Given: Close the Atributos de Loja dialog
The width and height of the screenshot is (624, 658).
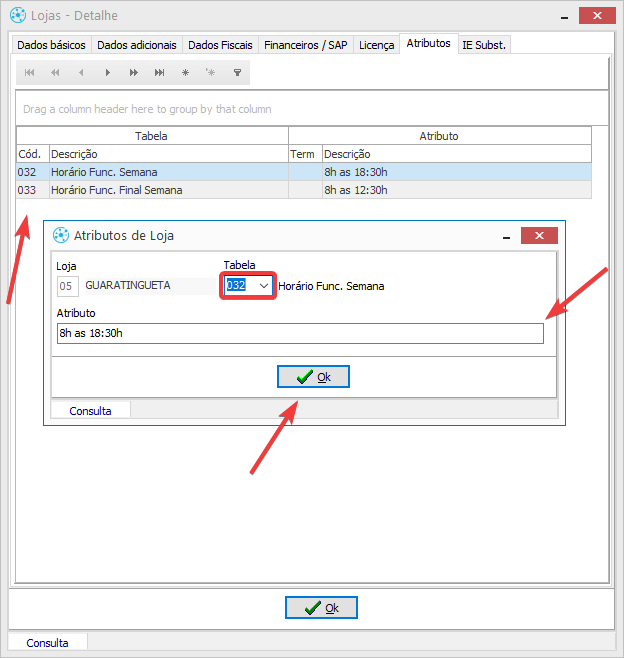Looking at the screenshot, I should pos(539,236).
